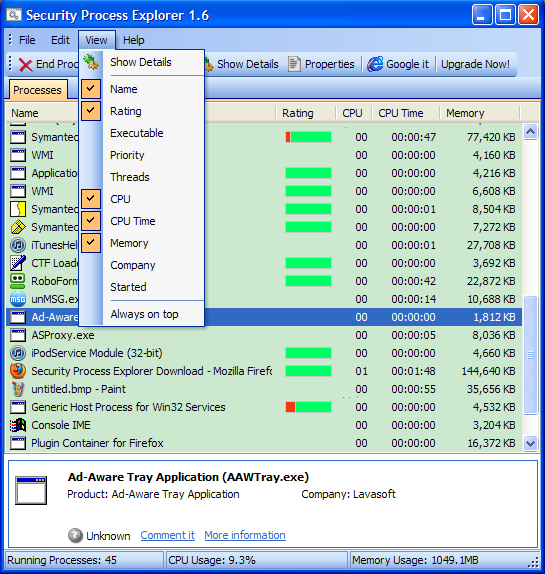The height and width of the screenshot is (574, 545).
Task: Open the More information link
Action: coord(245,535)
